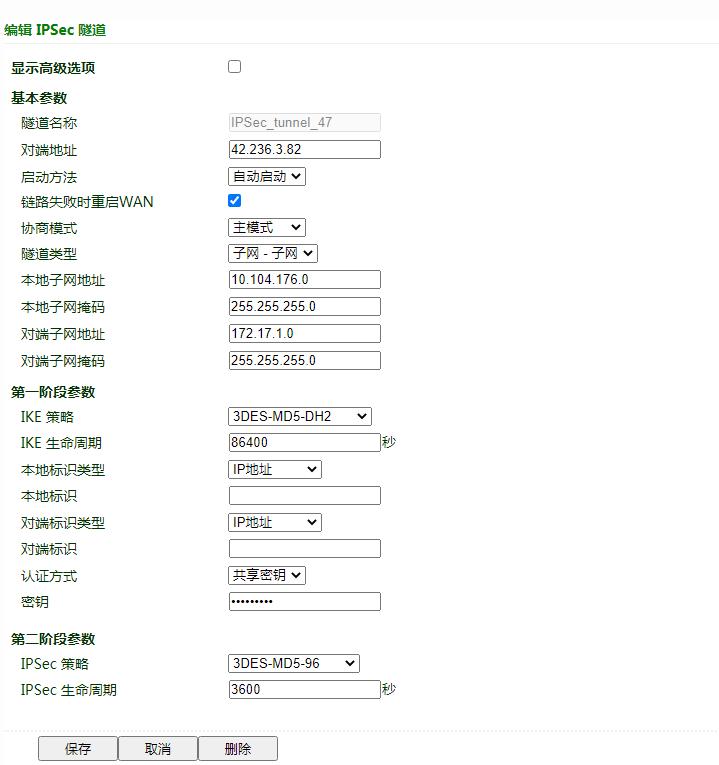Screen dimensions: 719x765
Task: Click the 取消 button
Action: pos(158,749)
